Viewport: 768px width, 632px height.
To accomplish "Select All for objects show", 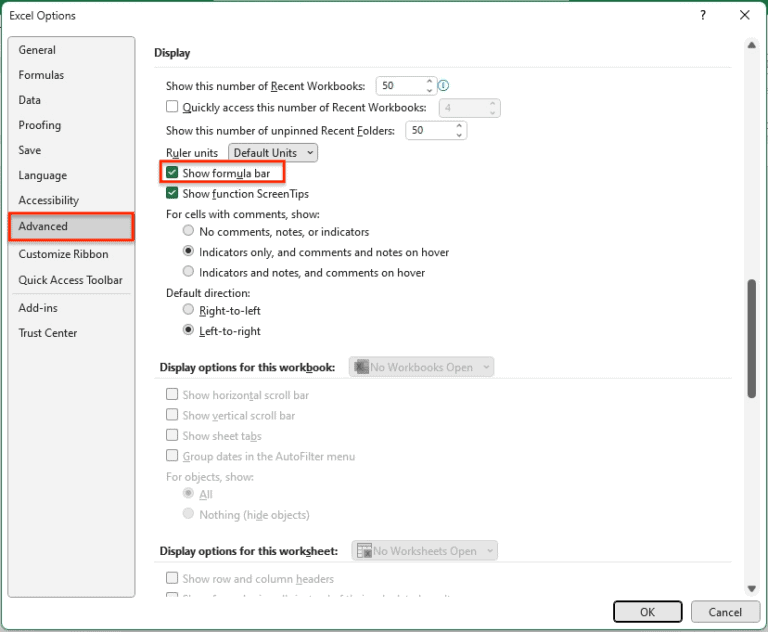I will pyautogui.click(x=188, y=493).
